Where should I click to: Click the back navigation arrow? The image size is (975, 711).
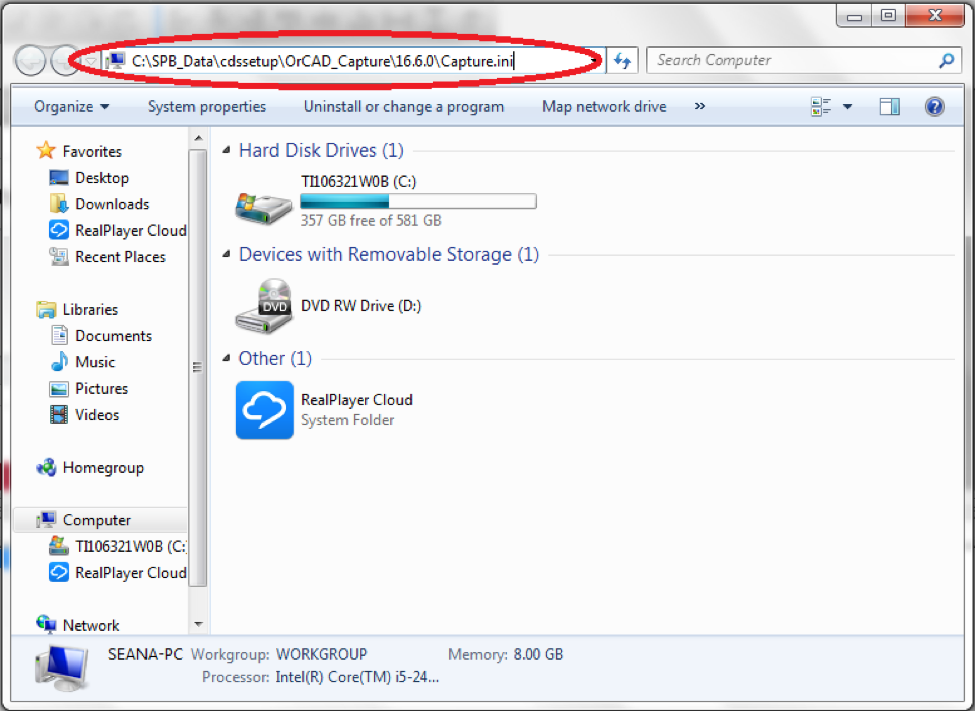coord(30,60)
